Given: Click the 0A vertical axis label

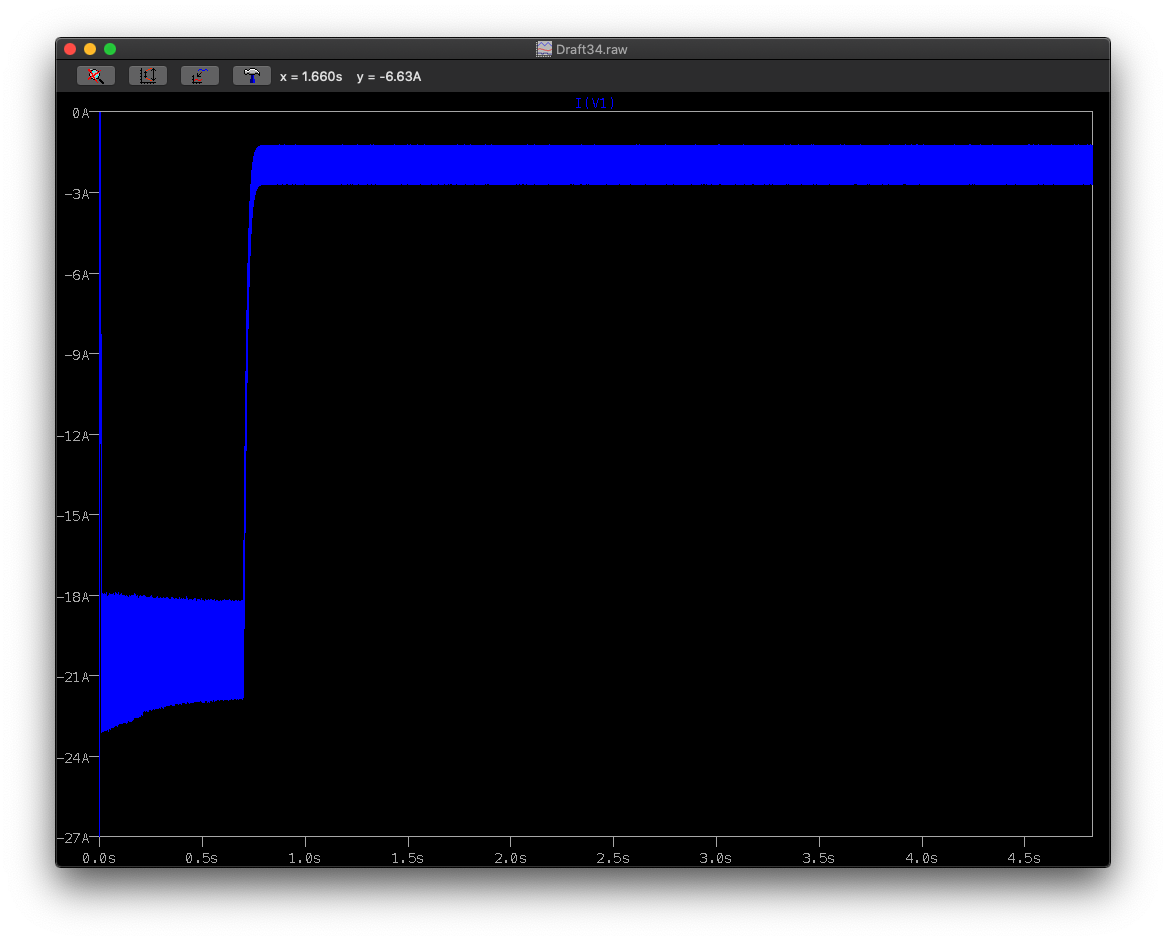Looking at the screenshot, I should click(x=80, y=113).
